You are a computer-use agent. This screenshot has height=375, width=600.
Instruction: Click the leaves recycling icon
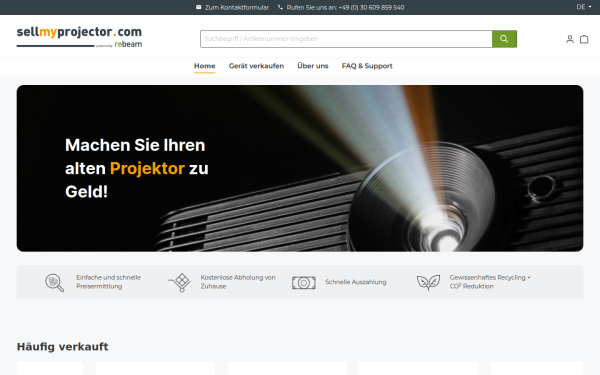pyautogui.click(x=428, y=282)
